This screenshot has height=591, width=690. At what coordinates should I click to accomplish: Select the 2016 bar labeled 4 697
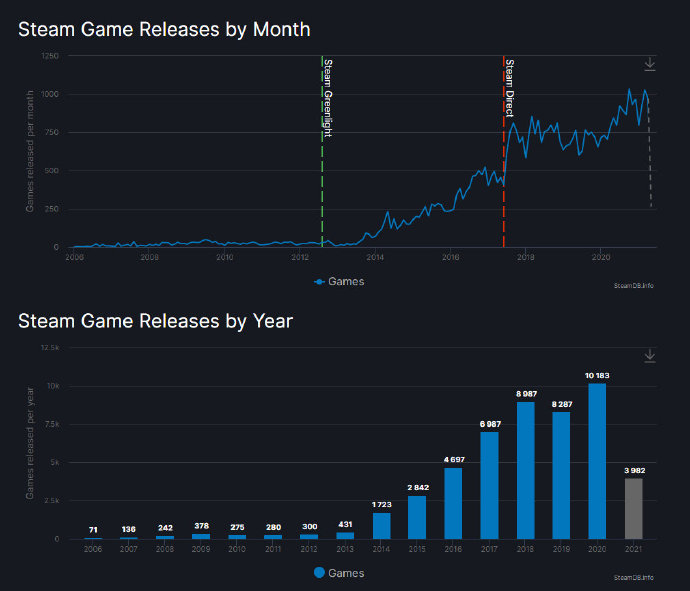pyautogui.click(x=453, y=503)
